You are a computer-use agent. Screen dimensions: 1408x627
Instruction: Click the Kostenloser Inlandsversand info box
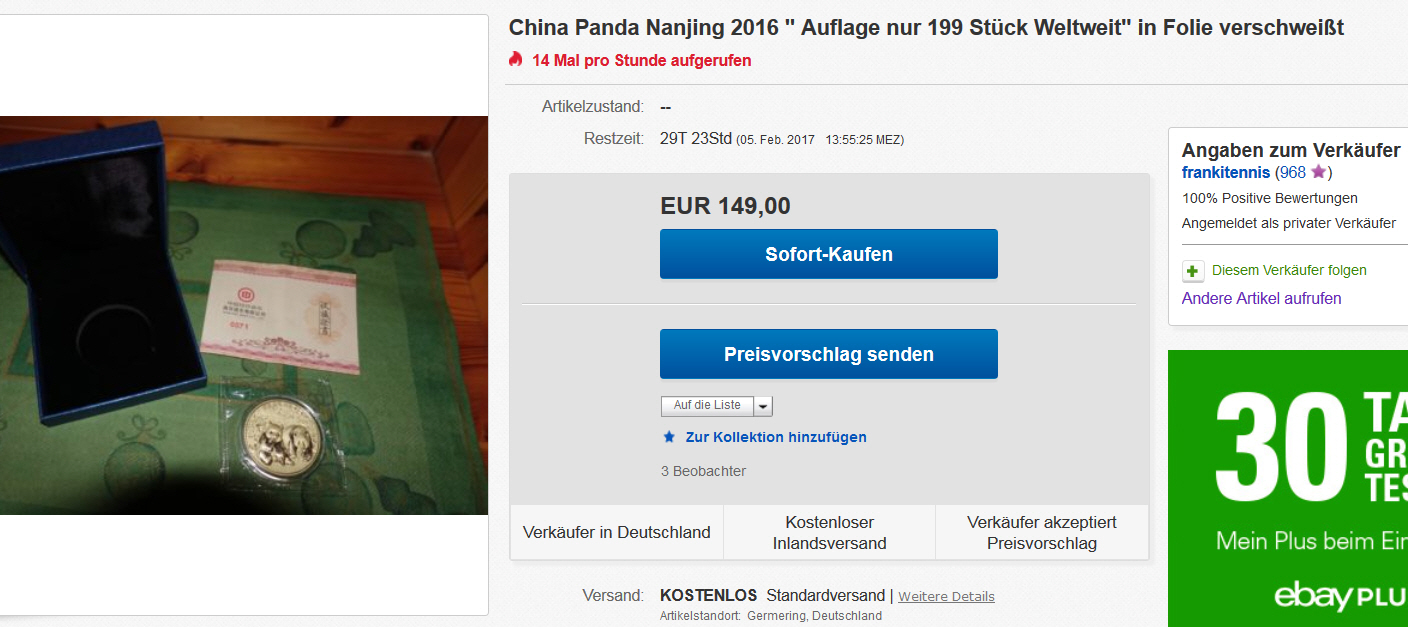[x=830, y=533]
